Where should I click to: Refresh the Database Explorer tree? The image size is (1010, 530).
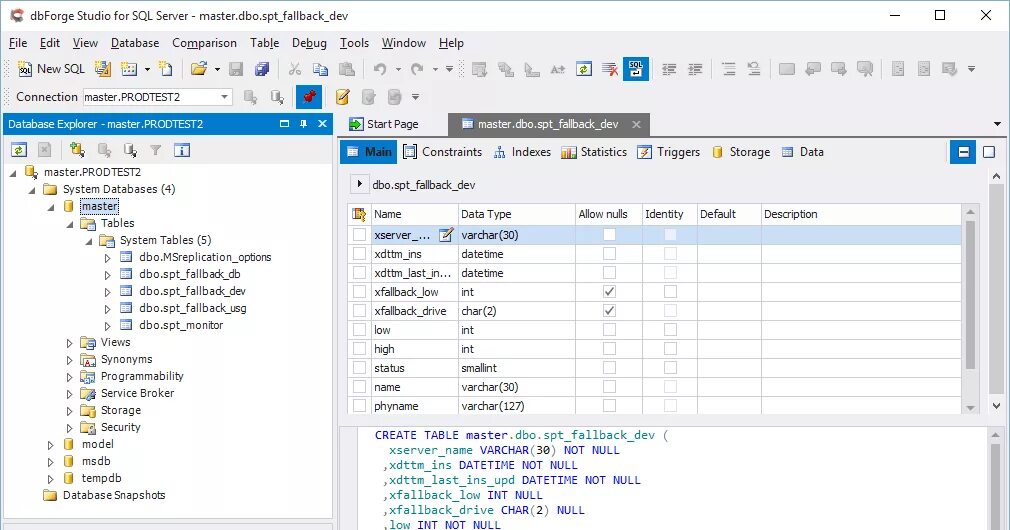(19, 150)
